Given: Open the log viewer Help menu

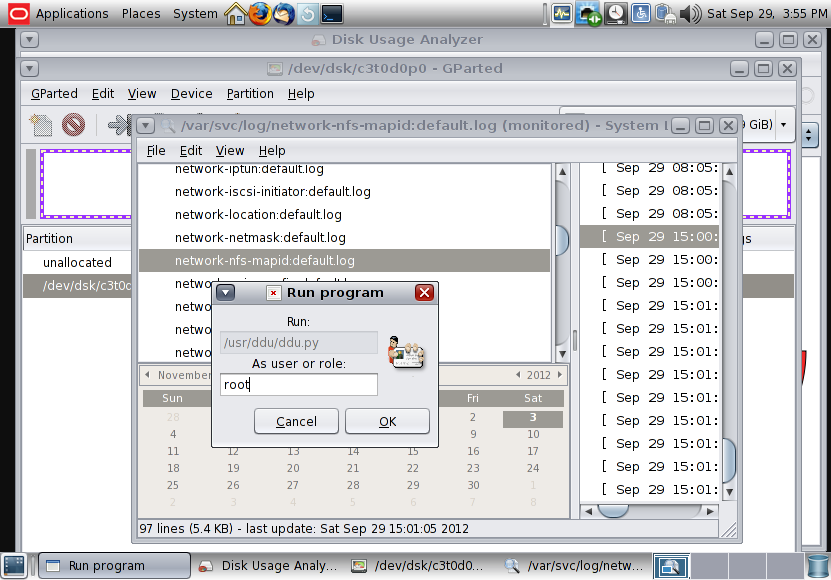Looking at the screenshot, I should [x=272, y=151].
